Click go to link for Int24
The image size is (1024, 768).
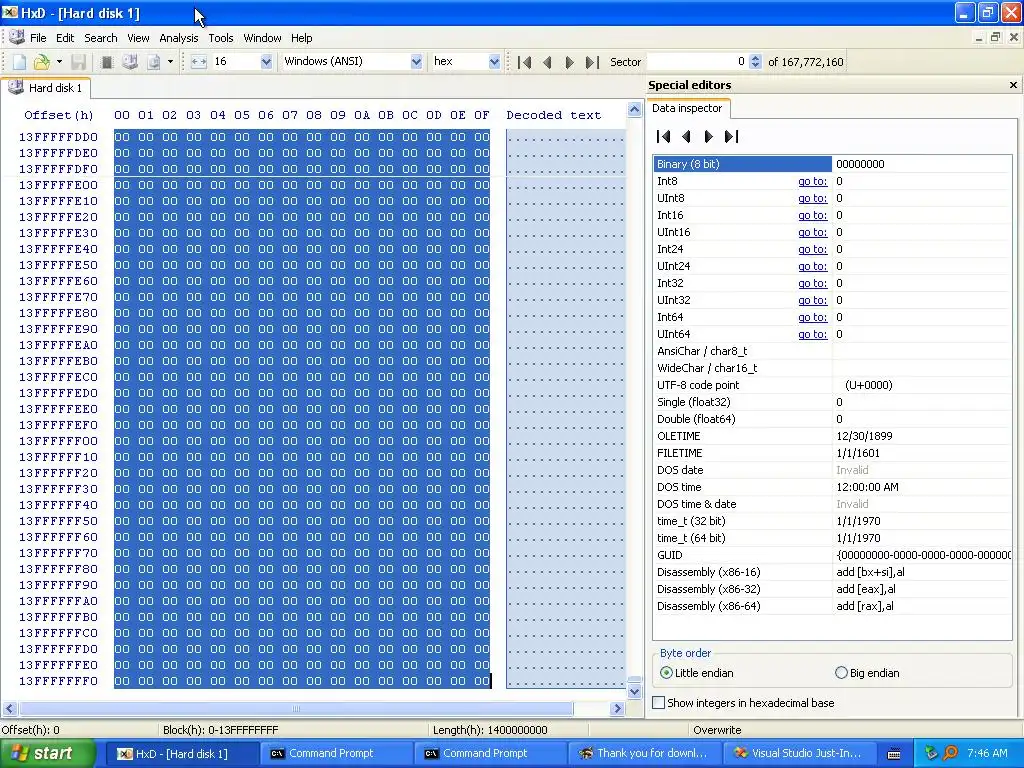pyautogui.click(x=812, y=249)
